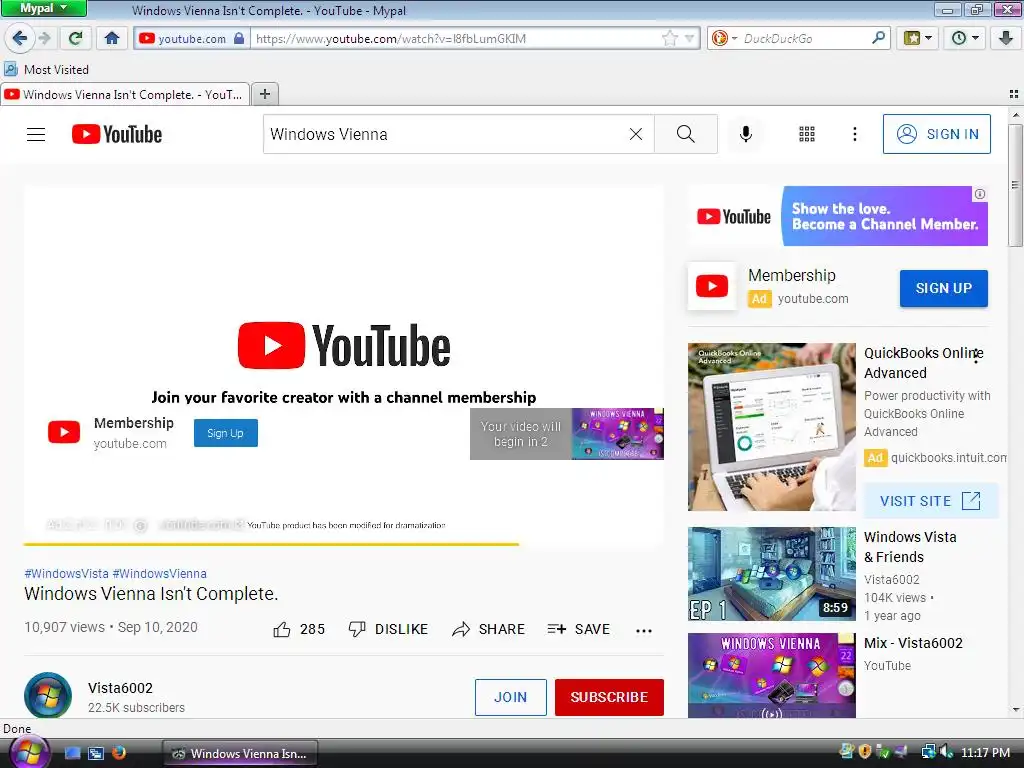Click volume speaker tray icon

click(x=946, y=752)
